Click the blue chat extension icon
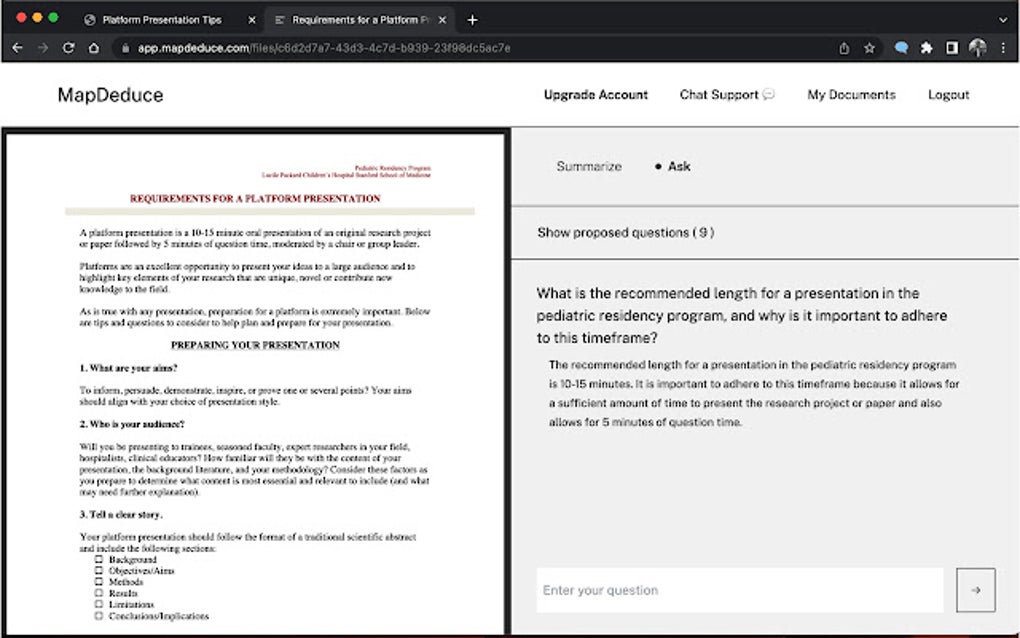 [x=899, y=46]
